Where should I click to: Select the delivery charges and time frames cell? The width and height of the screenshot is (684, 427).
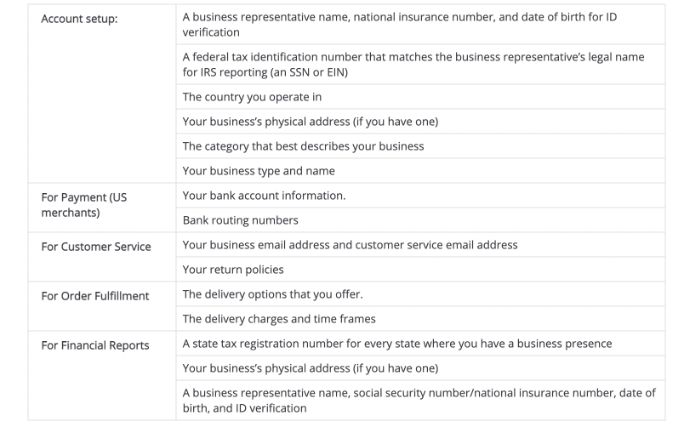pyautogui.click(x=279, y=319)
